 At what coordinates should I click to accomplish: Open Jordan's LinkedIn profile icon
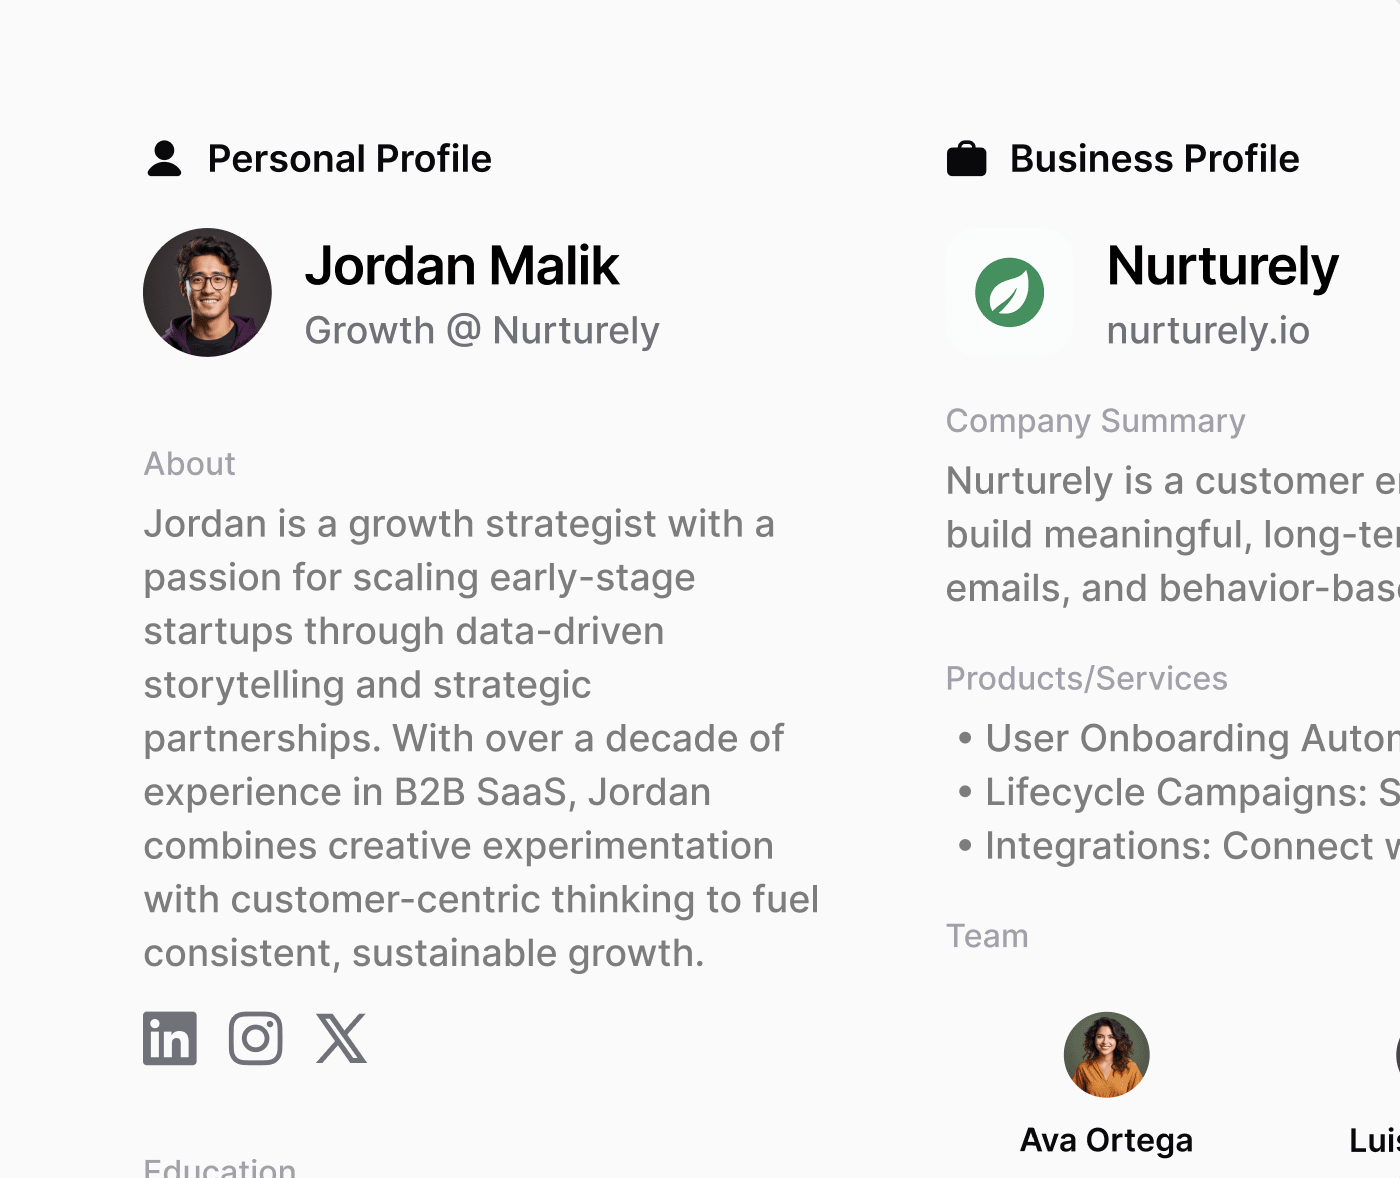click(170, 1038)
